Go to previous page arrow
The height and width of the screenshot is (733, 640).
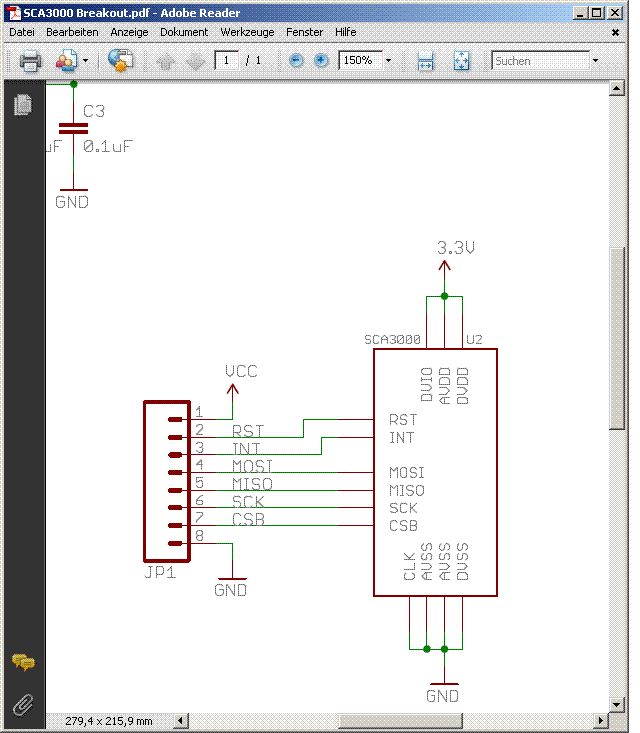(165, 61)
